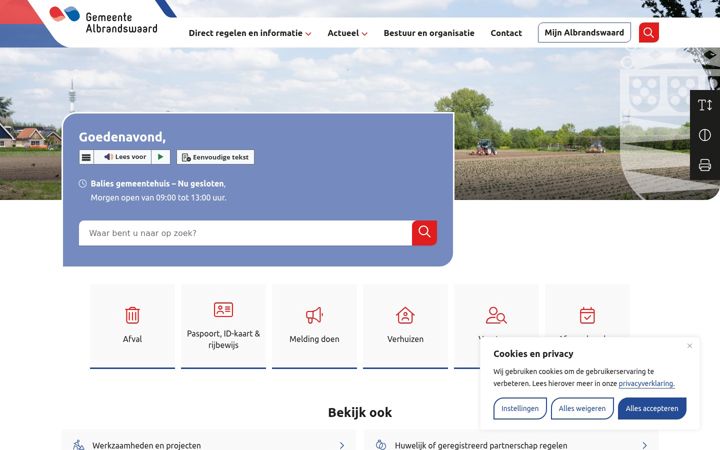Switch to Eenvoudige tekst
This screenshot has width=720, height=450.
coord(215,157)
